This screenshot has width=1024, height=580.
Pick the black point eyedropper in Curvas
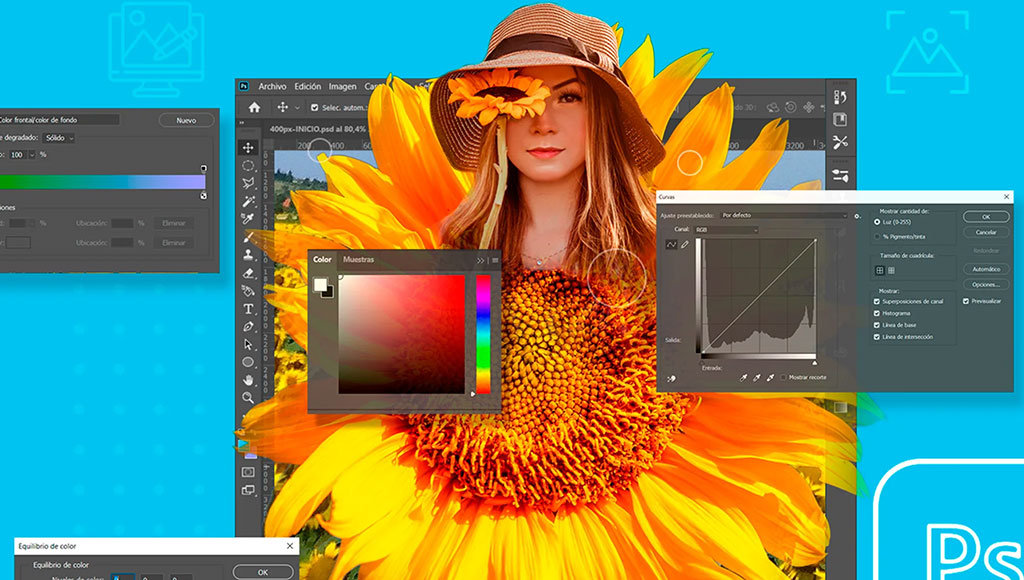click(743, 378)
